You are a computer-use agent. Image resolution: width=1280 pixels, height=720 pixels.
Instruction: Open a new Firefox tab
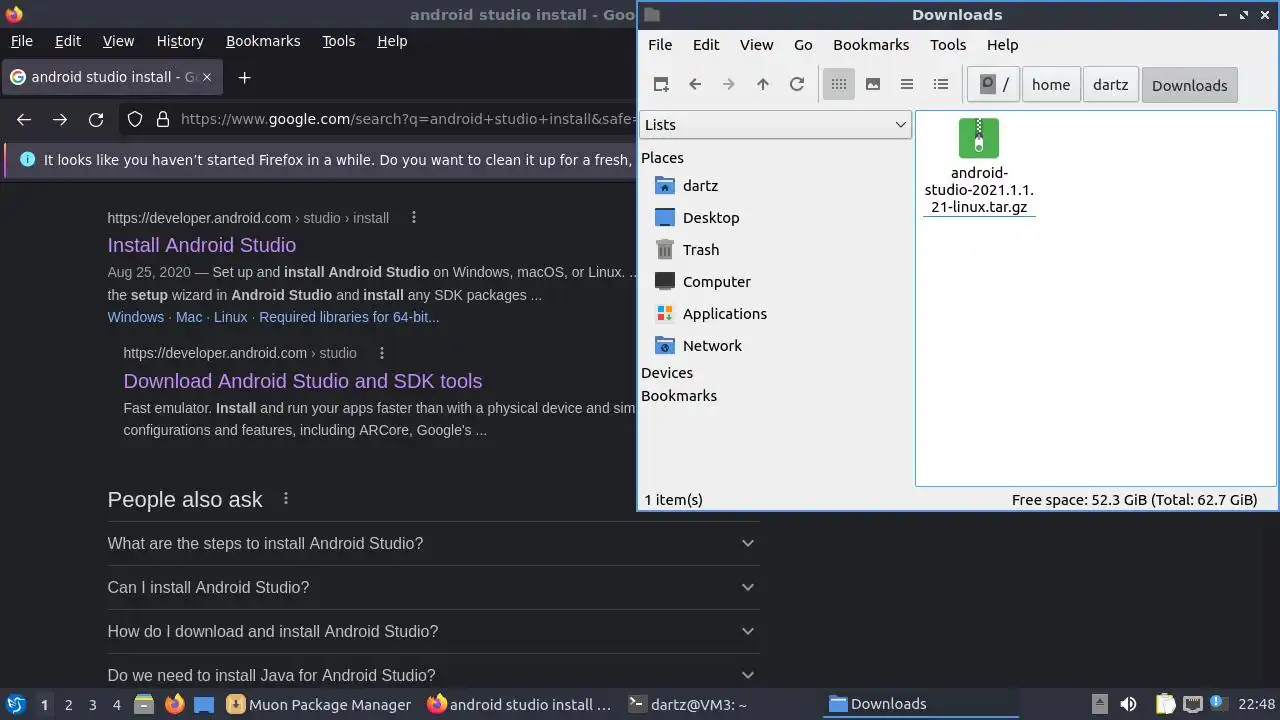pyautogui.click(x=244, y=77)
